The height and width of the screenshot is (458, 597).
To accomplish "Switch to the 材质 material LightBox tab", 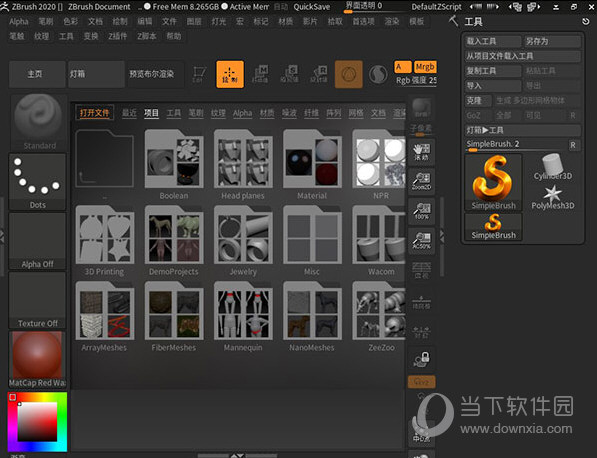I will point(267,113).
